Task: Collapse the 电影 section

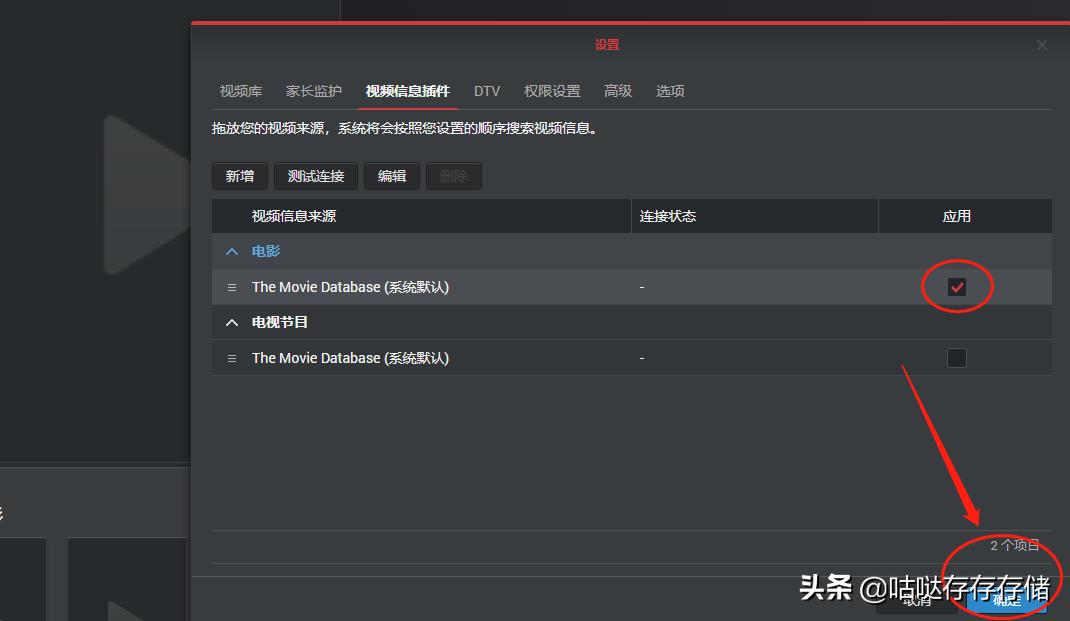Action: pos(232,251)
